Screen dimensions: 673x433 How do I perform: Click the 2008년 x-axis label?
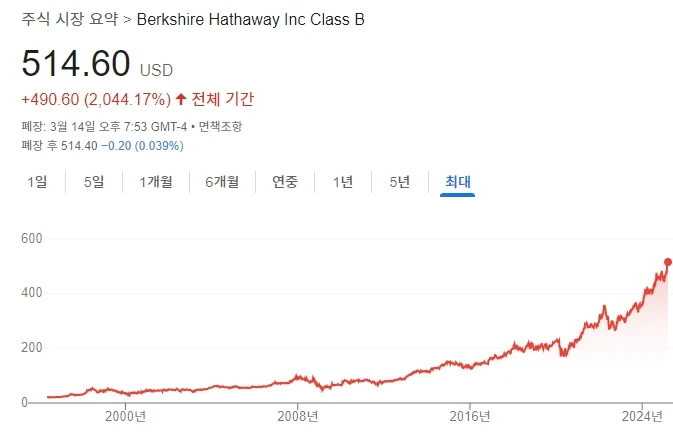point(298,416)
